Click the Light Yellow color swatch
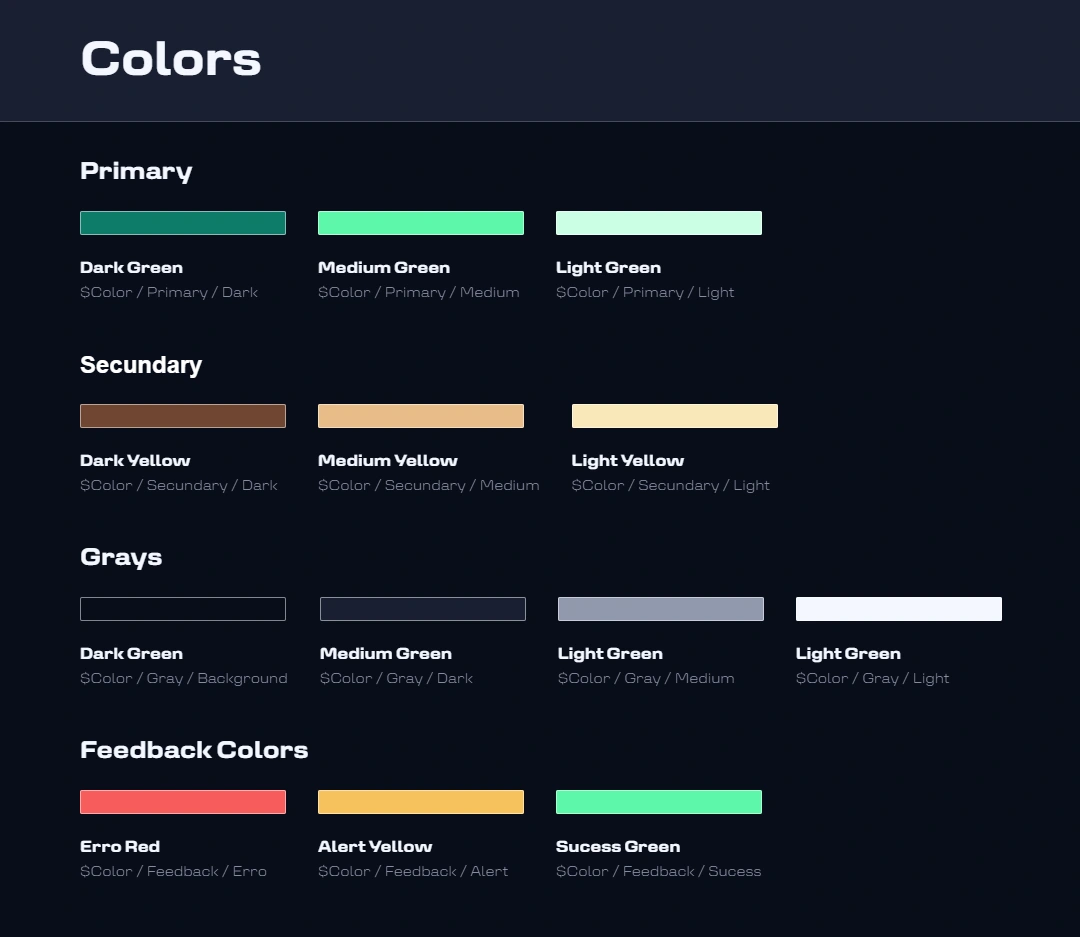Screen dimensions: 1080x937 675,416
